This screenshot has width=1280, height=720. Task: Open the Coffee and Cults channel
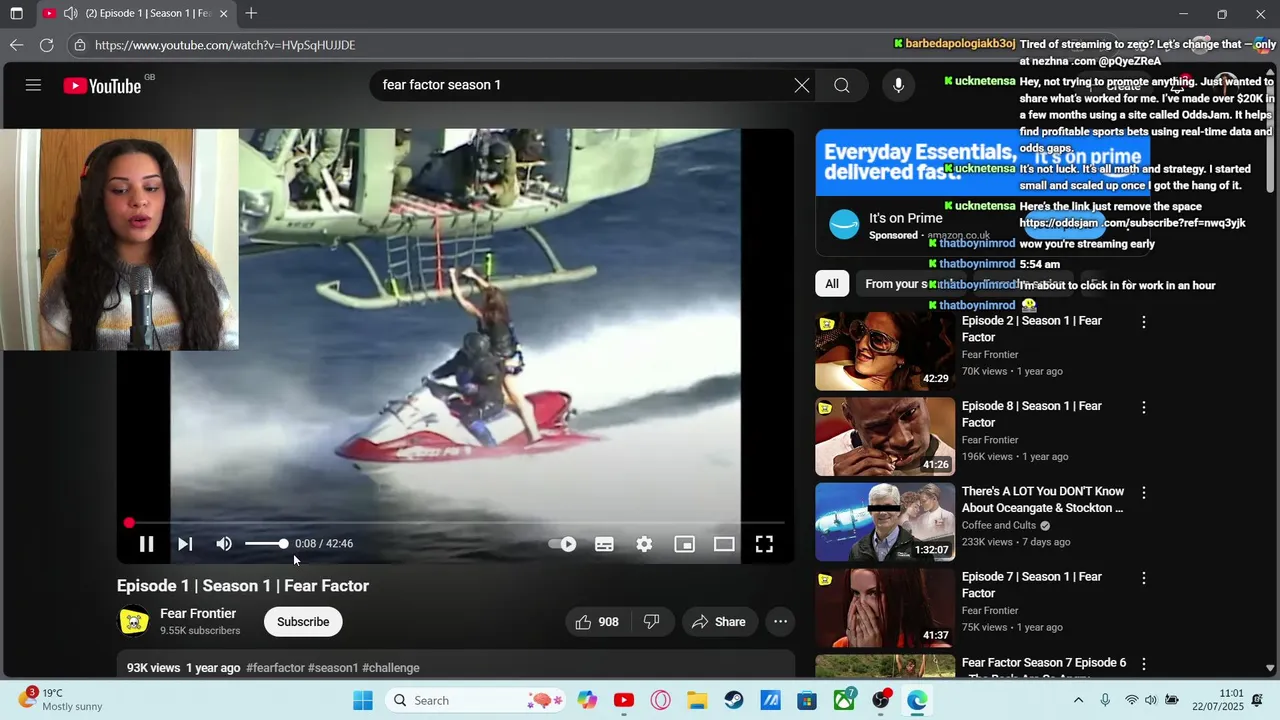[998, 526]
